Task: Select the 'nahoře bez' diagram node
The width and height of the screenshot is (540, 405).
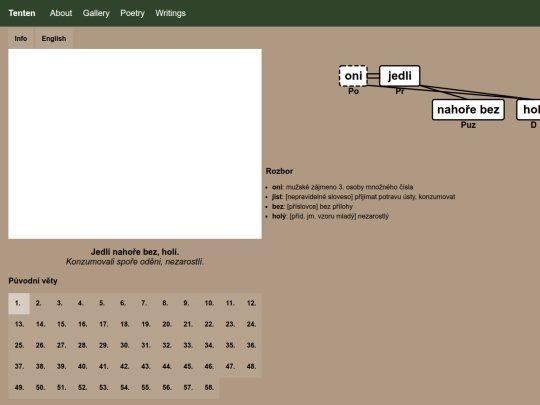Action: (x=468, y=110)
